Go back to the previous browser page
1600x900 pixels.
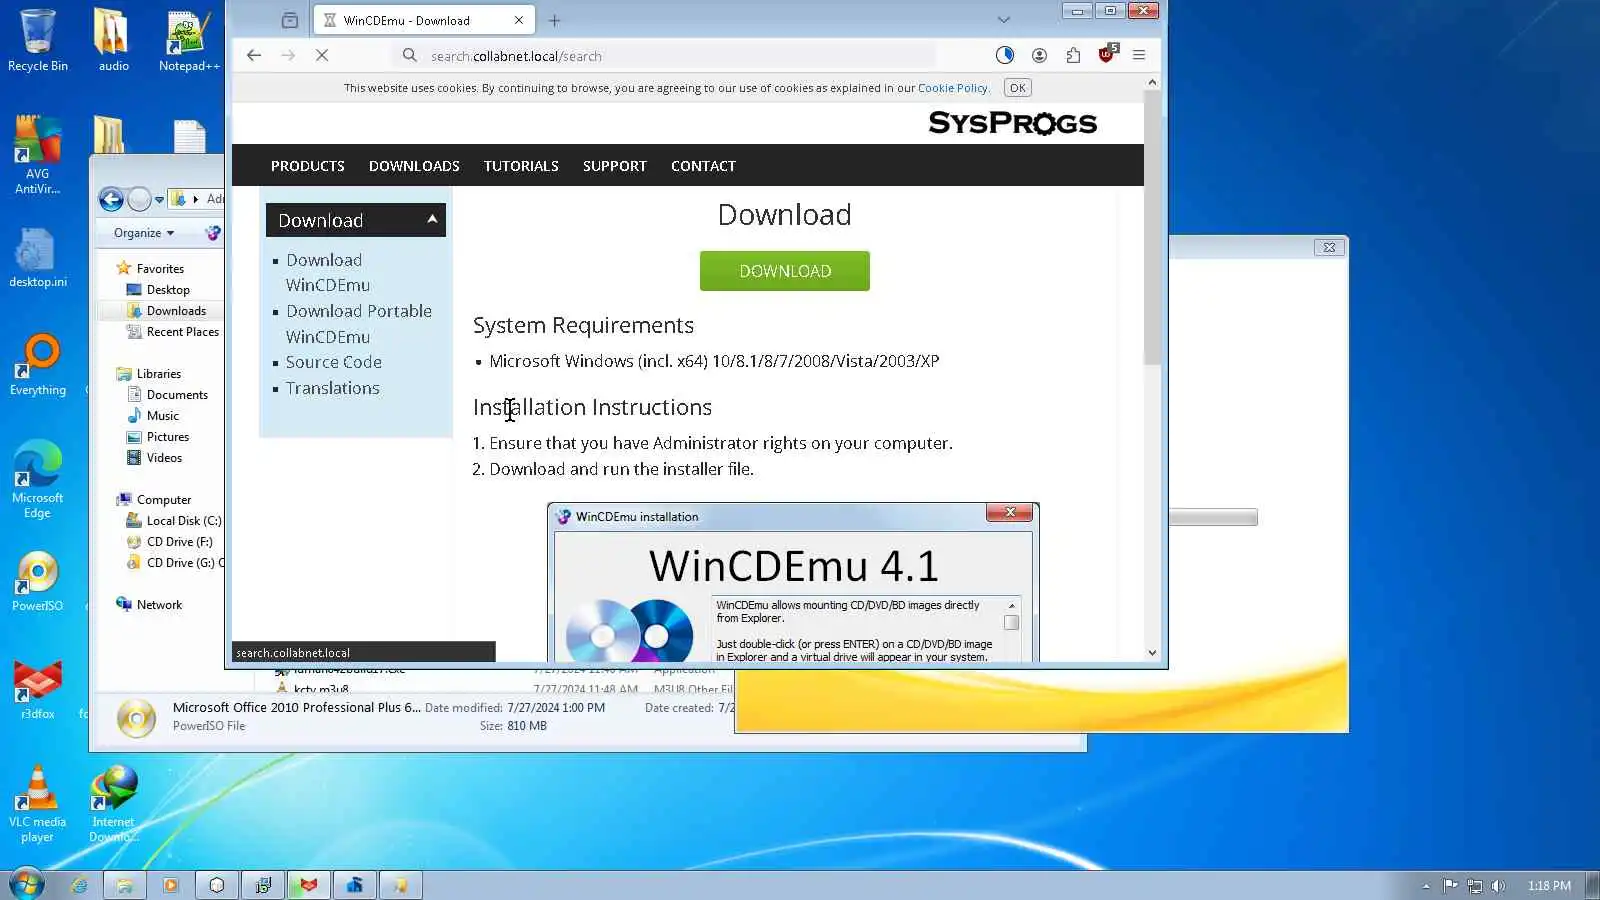click(x=254, y=56)
